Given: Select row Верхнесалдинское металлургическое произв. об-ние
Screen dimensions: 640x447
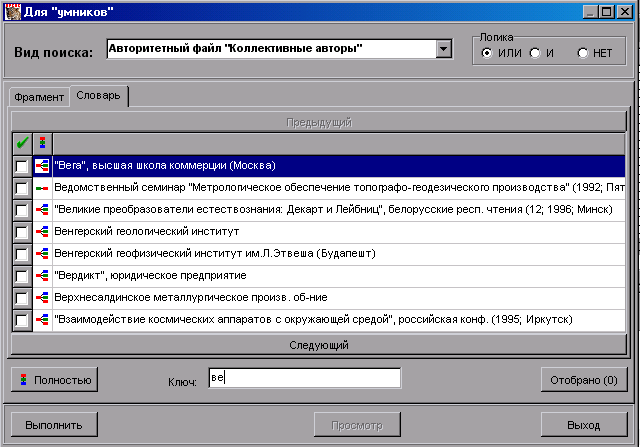Looking at the screenshot, I should (x=339, y=298).
